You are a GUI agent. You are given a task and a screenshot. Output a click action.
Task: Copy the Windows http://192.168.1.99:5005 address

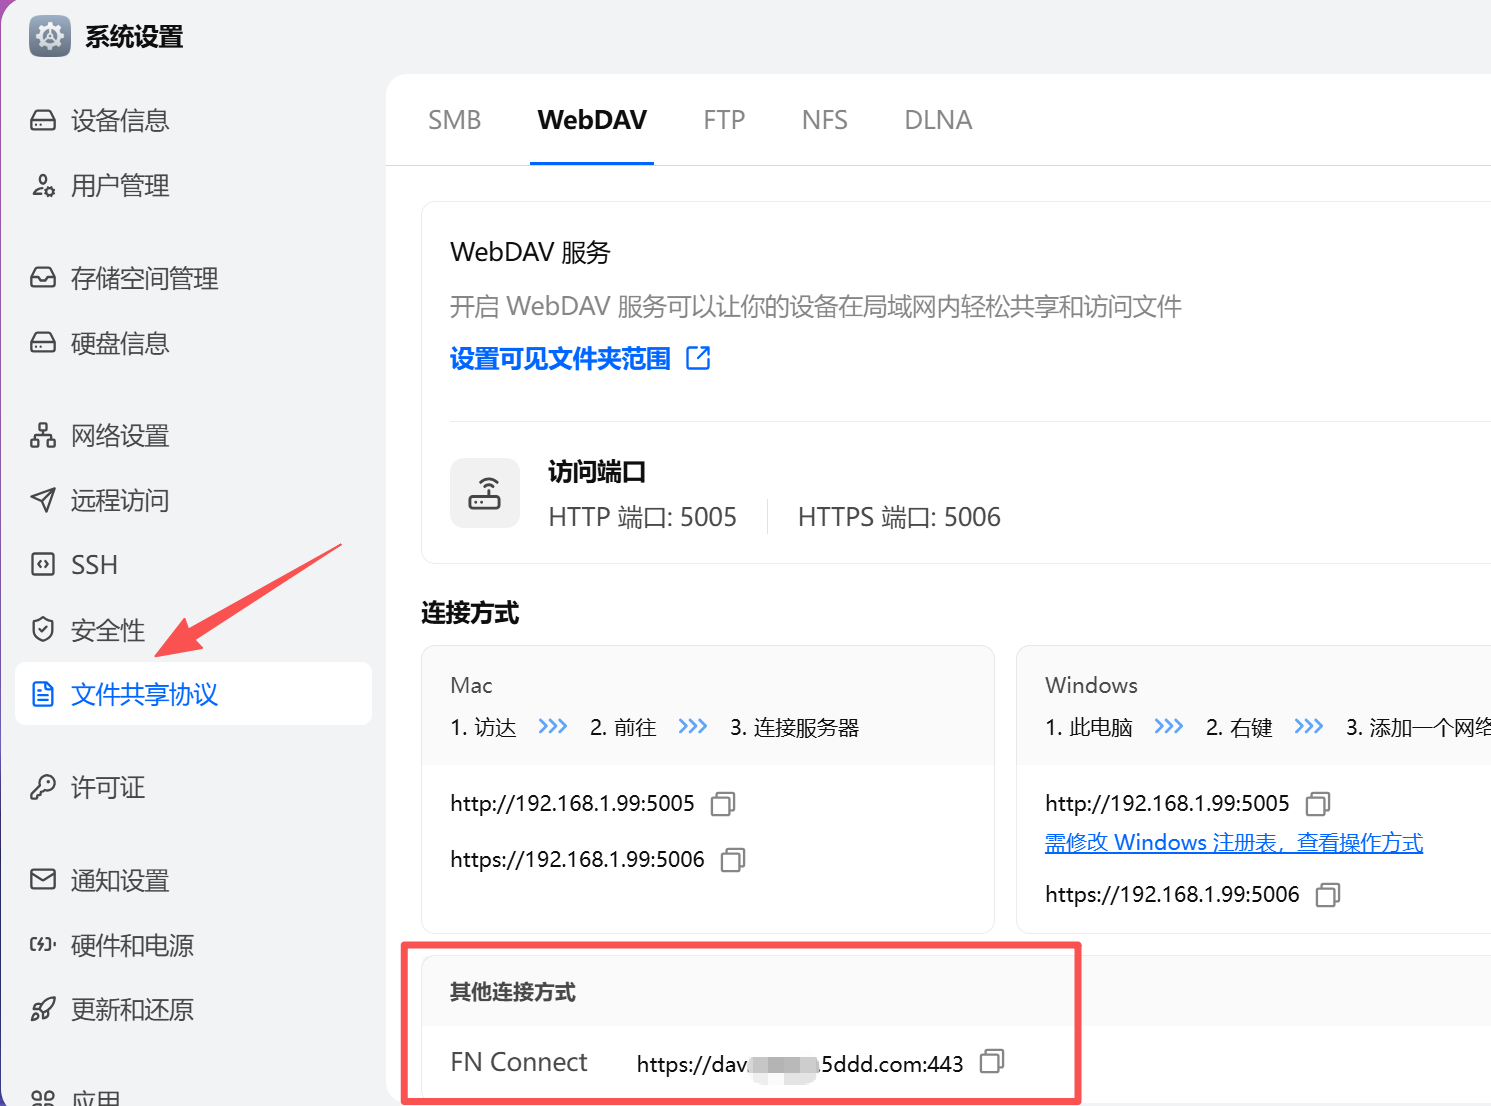coord(1318,804)
